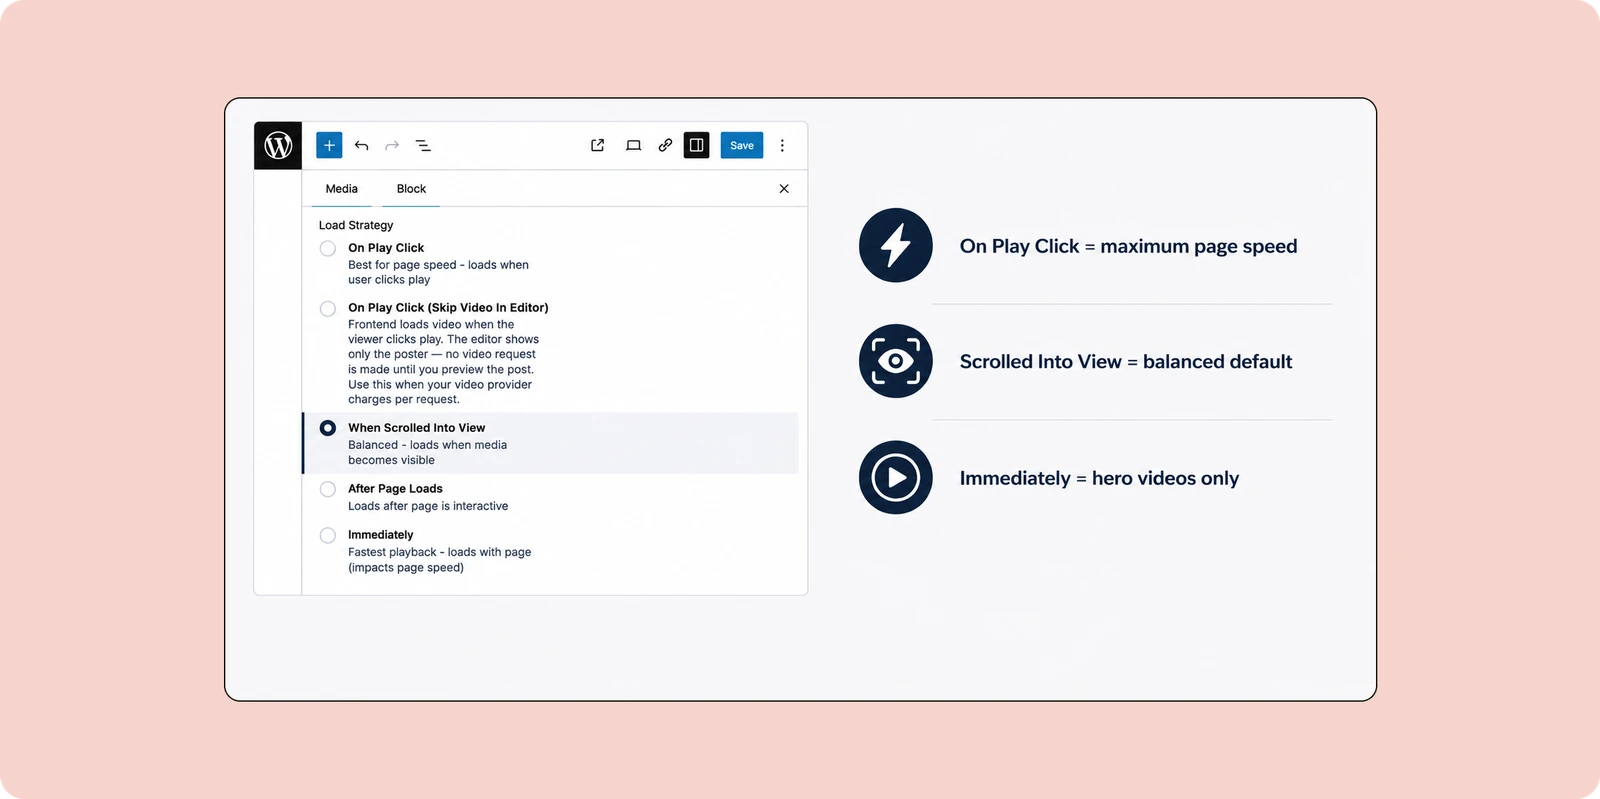The width and height of the screenshot is (1600, 799).
Task: Click 'Loads after page is interactive' description
Action: 428,506
